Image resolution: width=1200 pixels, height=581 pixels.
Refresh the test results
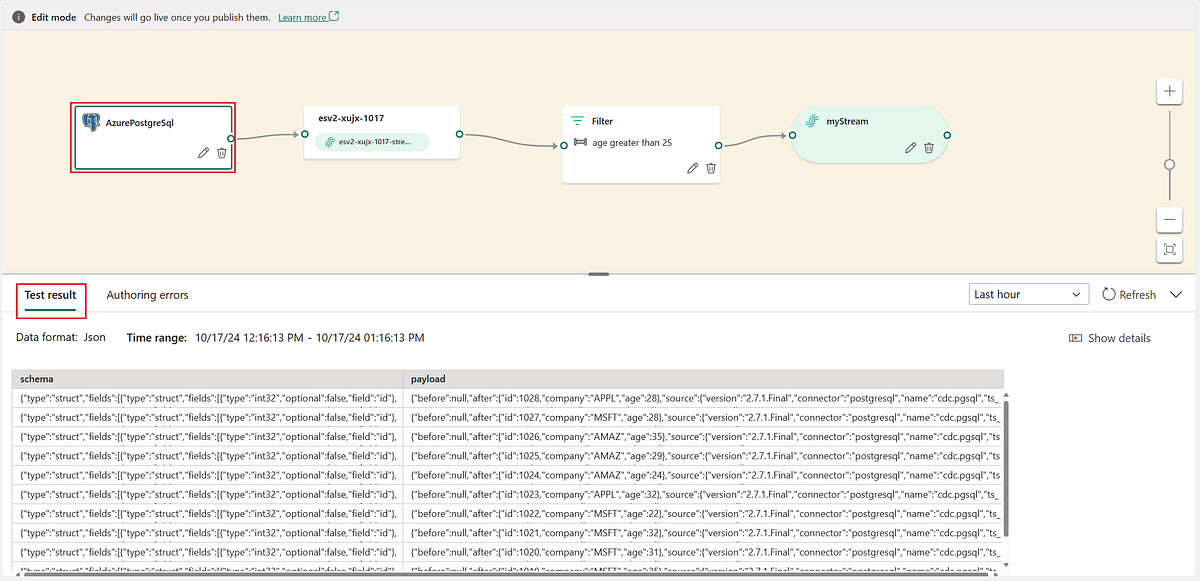1129,295
